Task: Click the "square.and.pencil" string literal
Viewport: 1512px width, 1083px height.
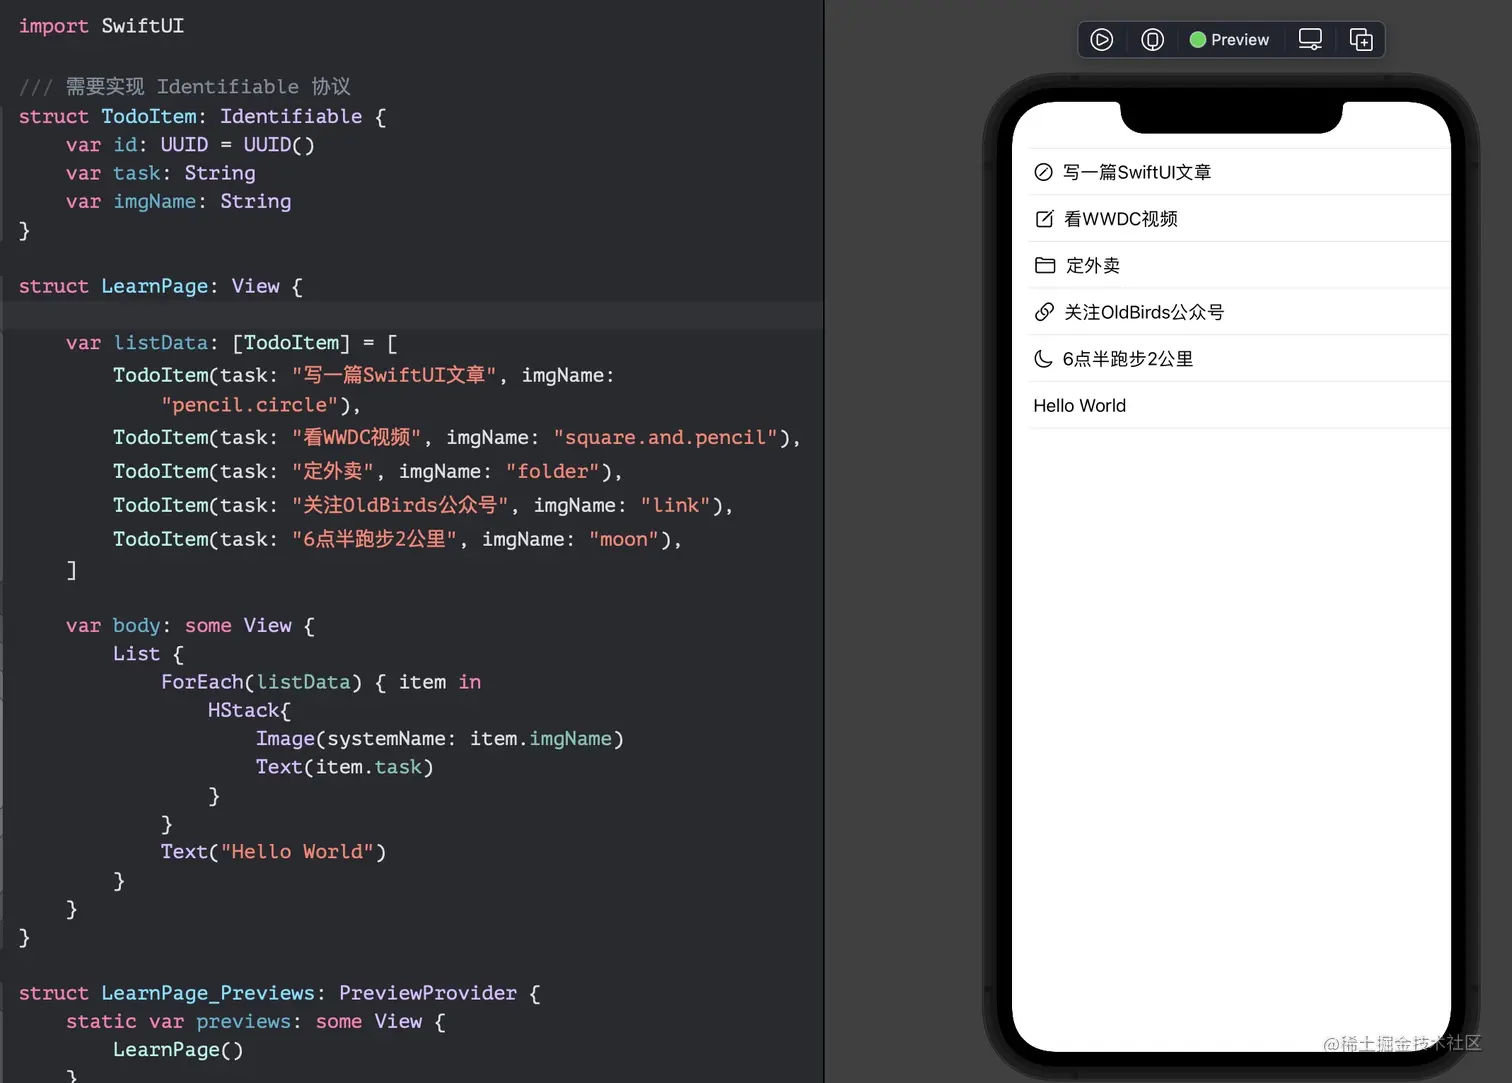Action: tap(666, 437)
